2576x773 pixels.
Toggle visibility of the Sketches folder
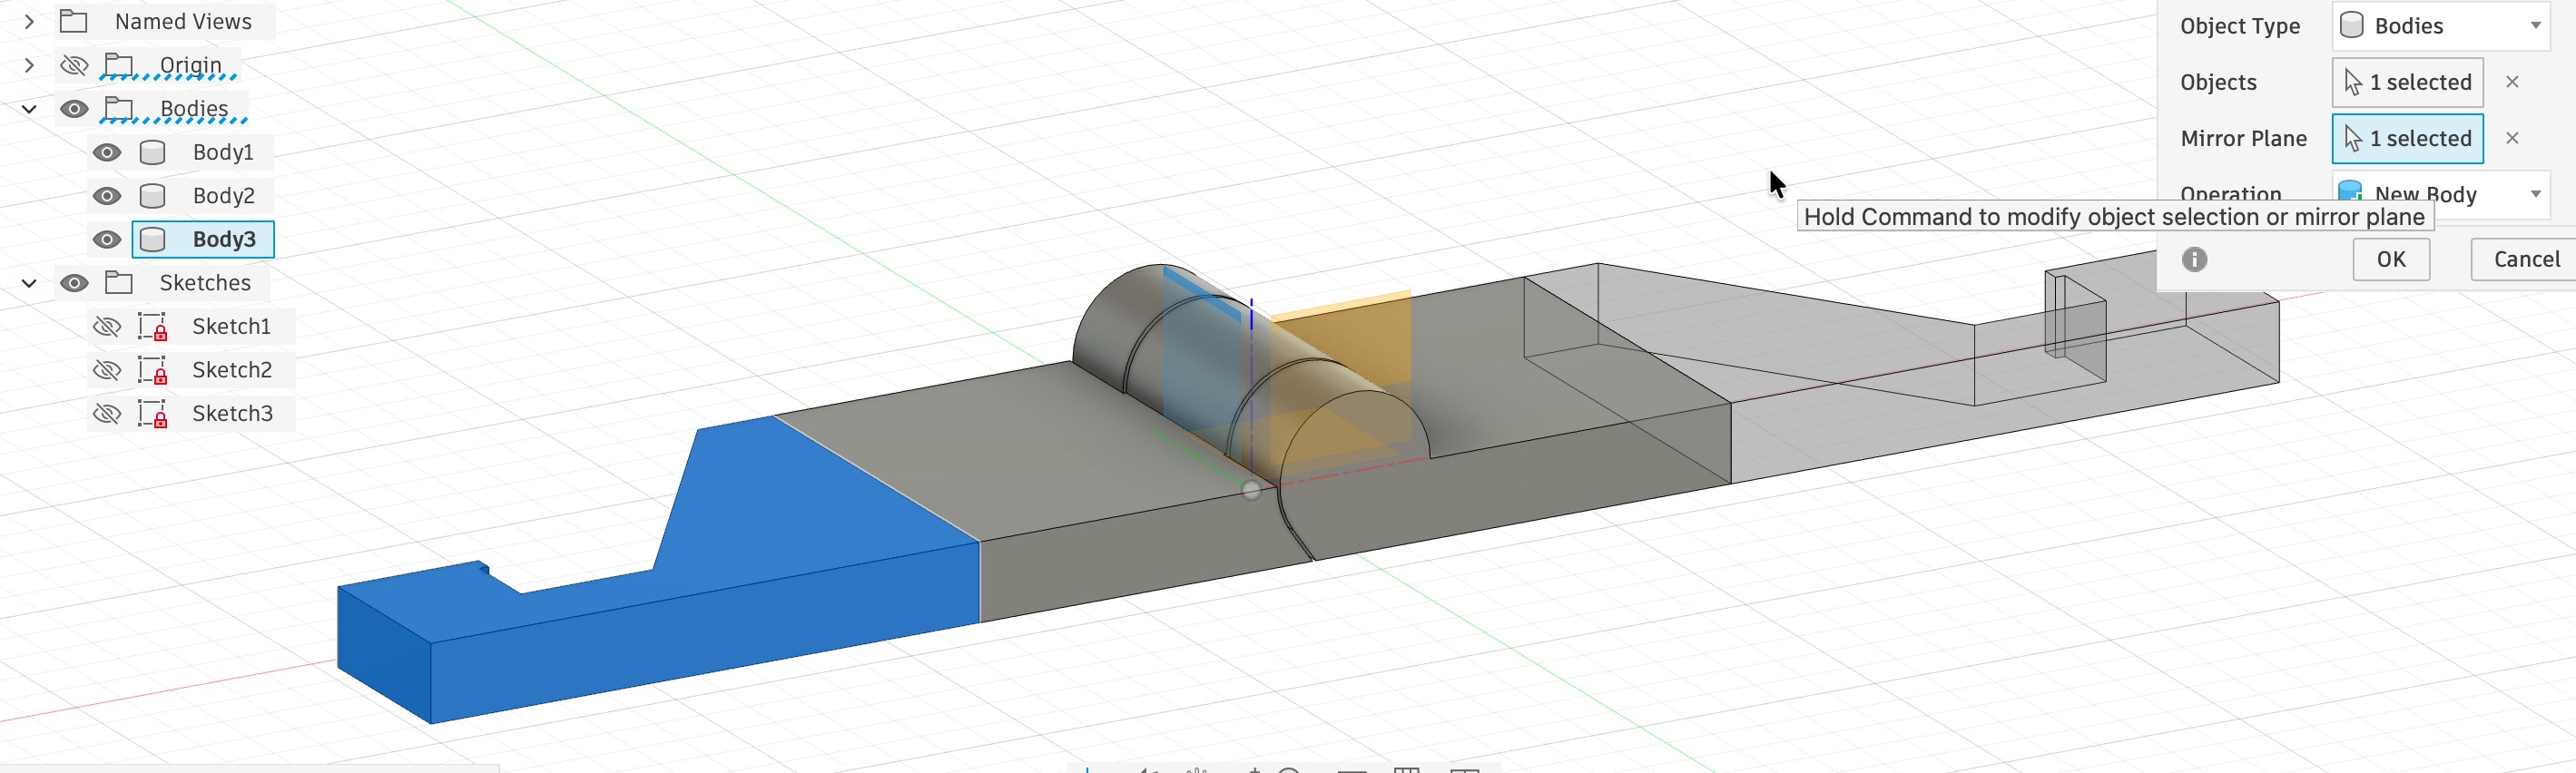[74, 283]
